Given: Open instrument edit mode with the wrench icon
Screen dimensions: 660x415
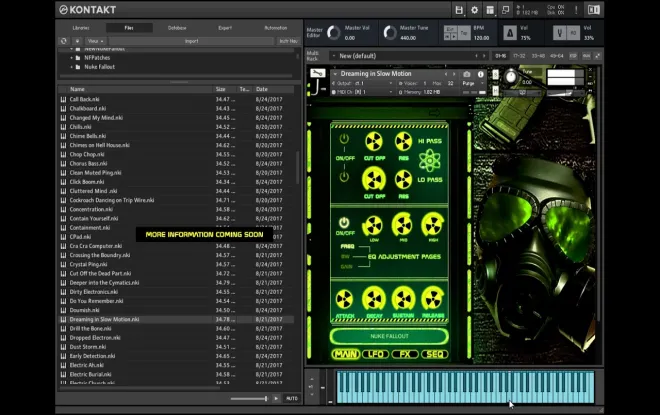Looking at the screenshot, I should point(318,73).
